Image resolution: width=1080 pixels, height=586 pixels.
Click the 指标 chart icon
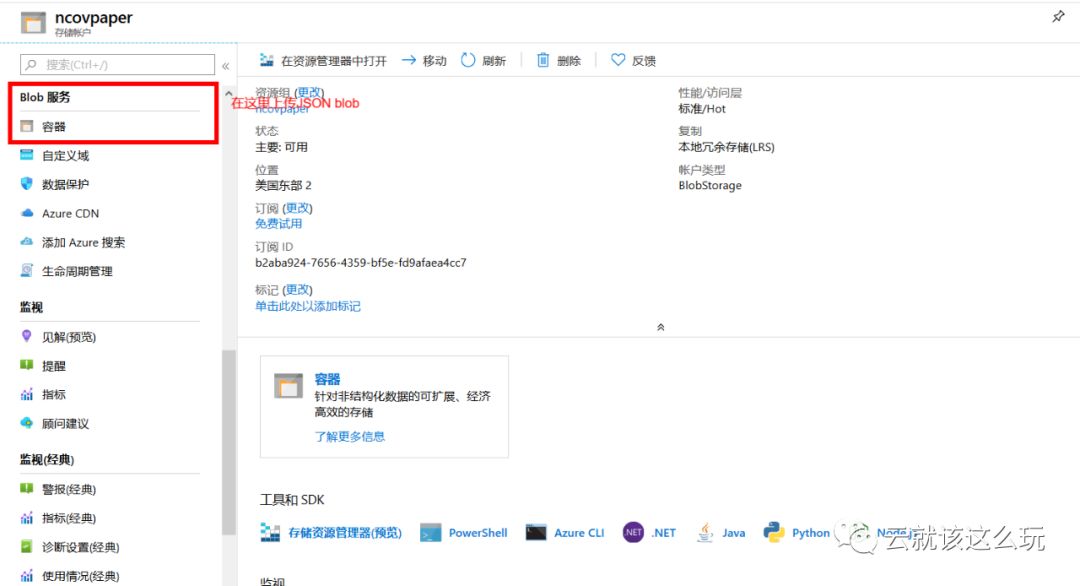[27, 395]
